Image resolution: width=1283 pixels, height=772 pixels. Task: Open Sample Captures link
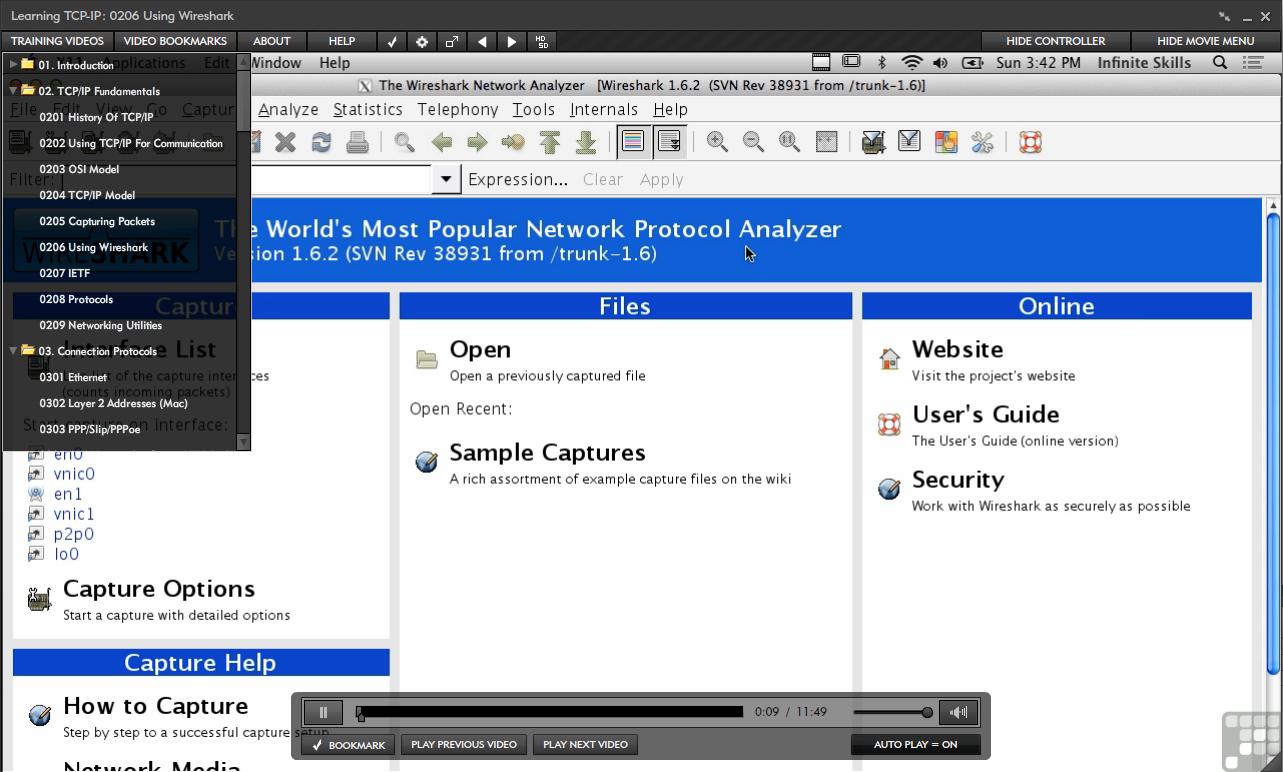click(x=547, y=452)
